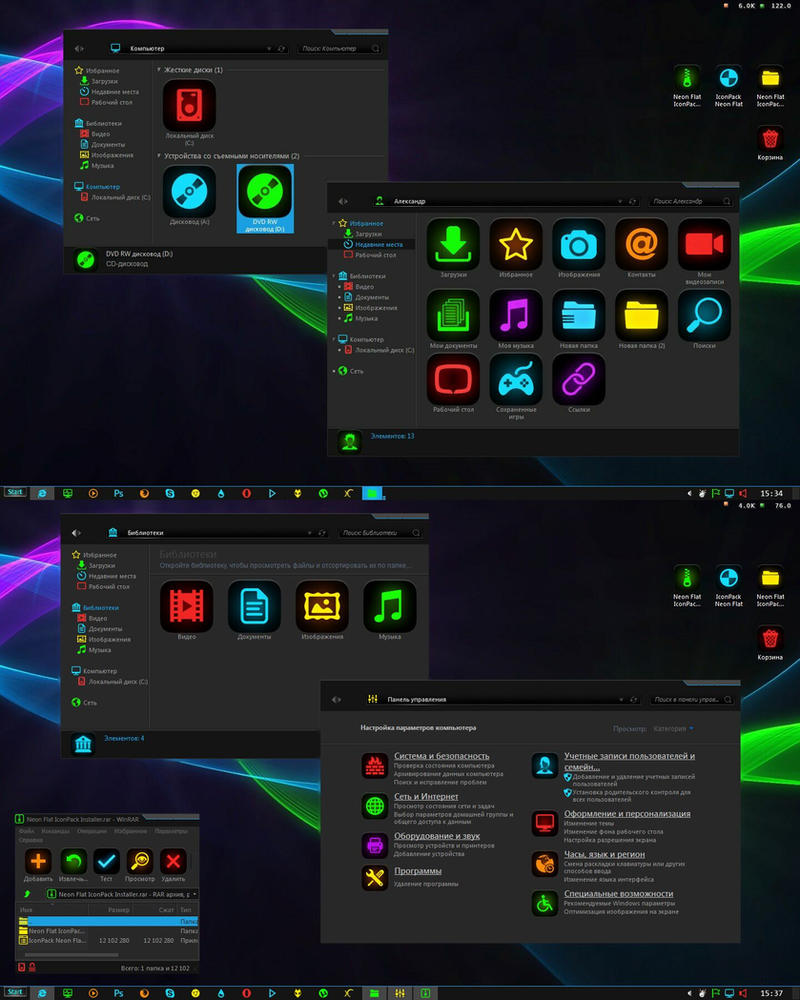Image resolution: width=800 pixels, height=1000 pixels.
Task: Click the WinRAR Добавить (Add) icon
Action: click(x=38, y=861)
